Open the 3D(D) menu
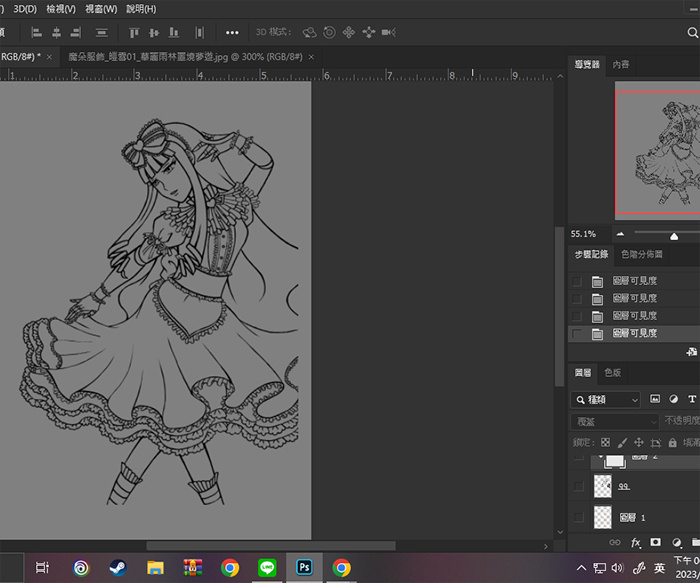Image resolution: width=700 pixels, height=583 pixels. pos(25,9)
